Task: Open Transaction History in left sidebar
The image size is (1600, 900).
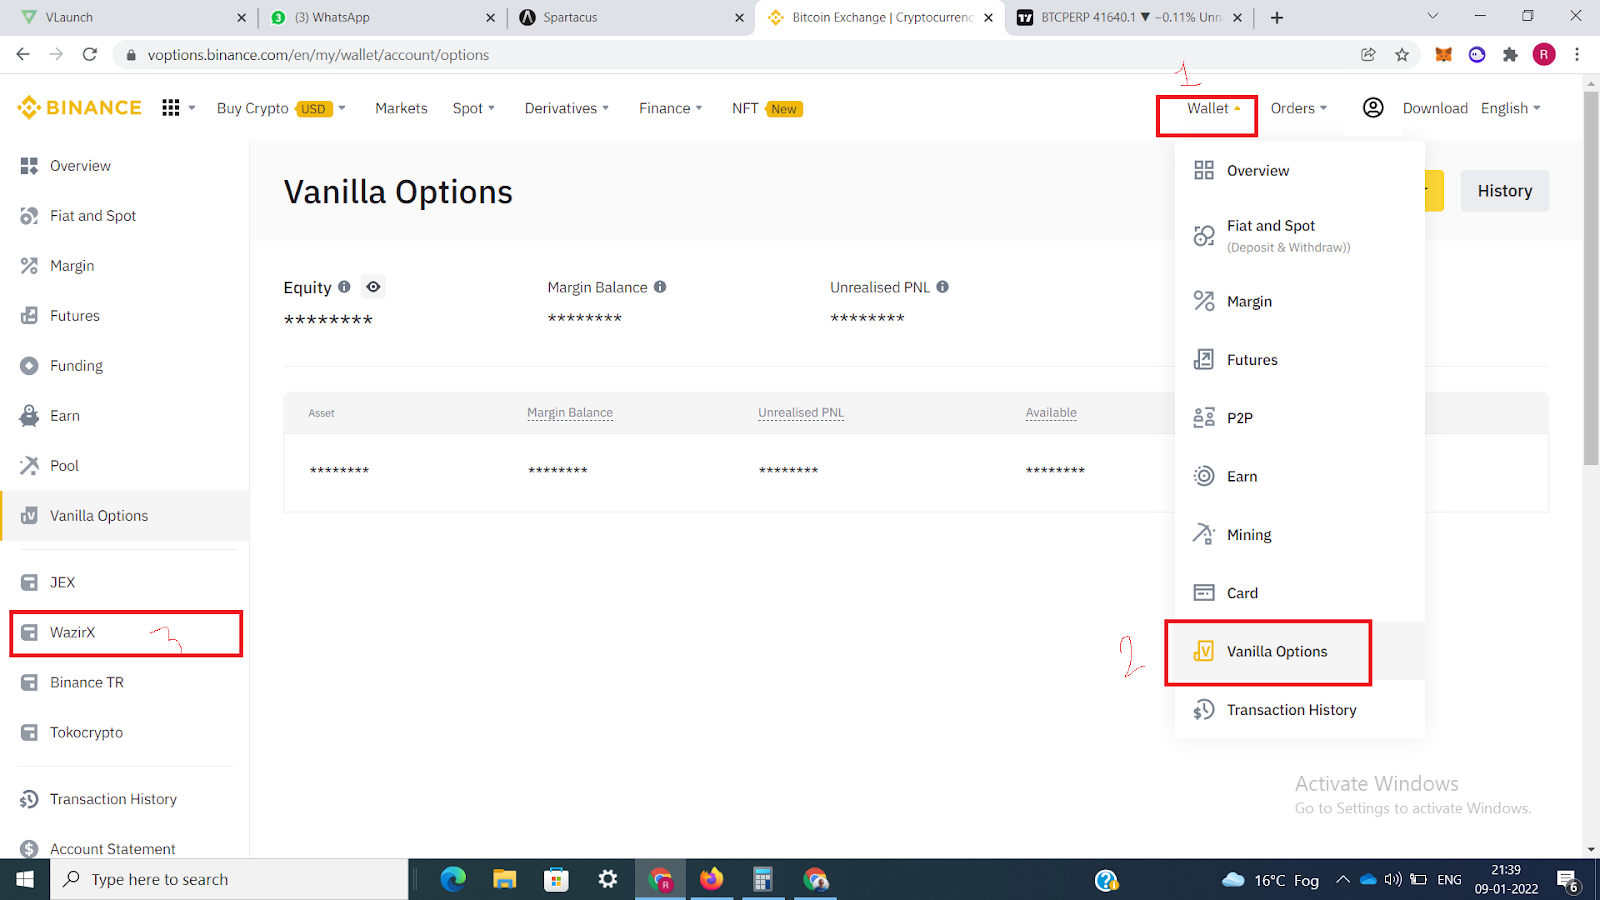Action: click(125, 799)
